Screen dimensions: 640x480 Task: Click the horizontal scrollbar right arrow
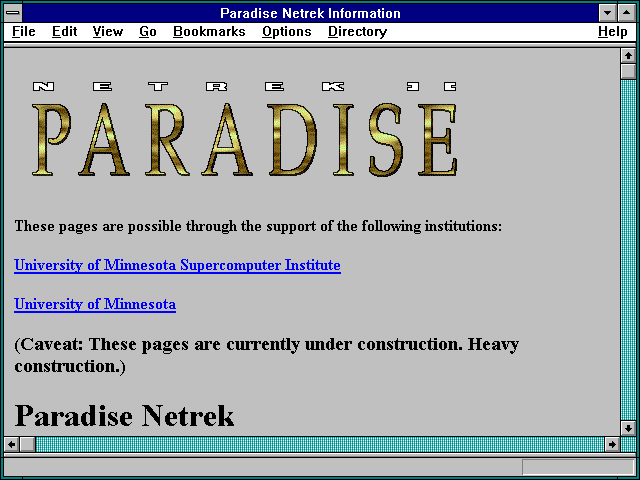pyautogui.click(x=612, y=444)
